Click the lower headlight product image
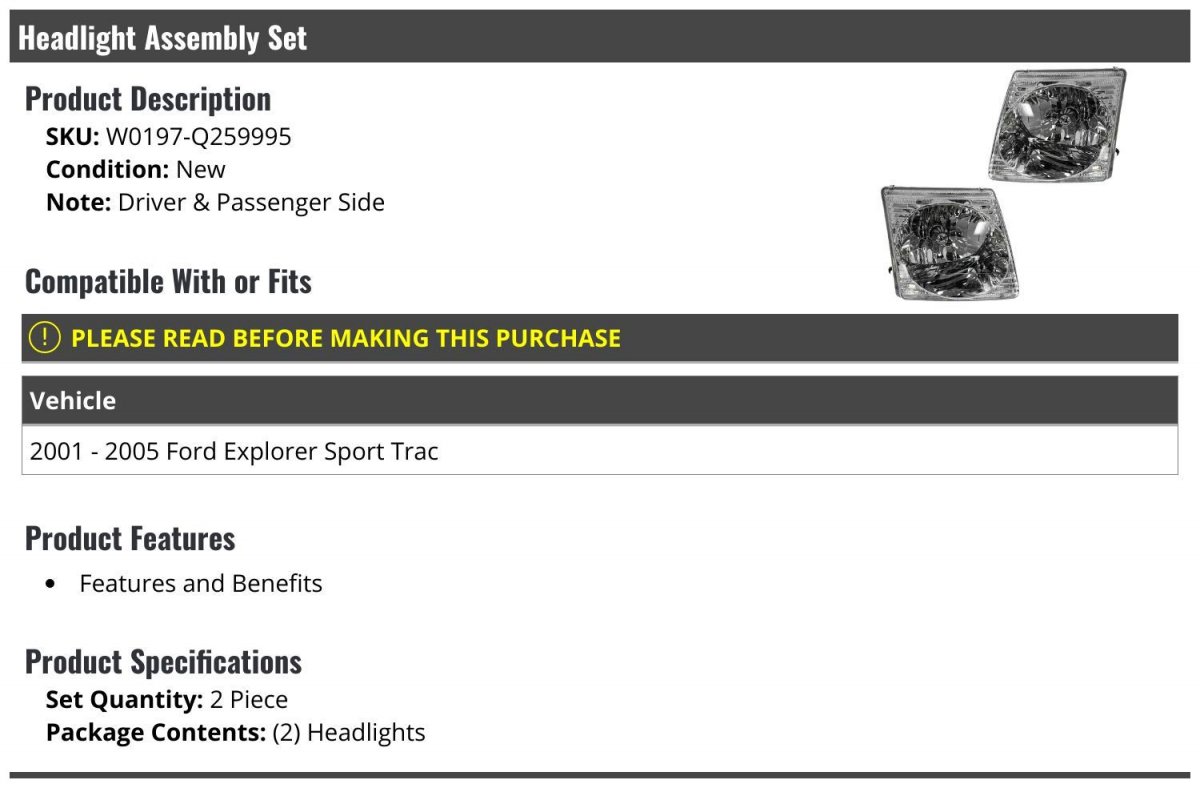 point(950,242)
